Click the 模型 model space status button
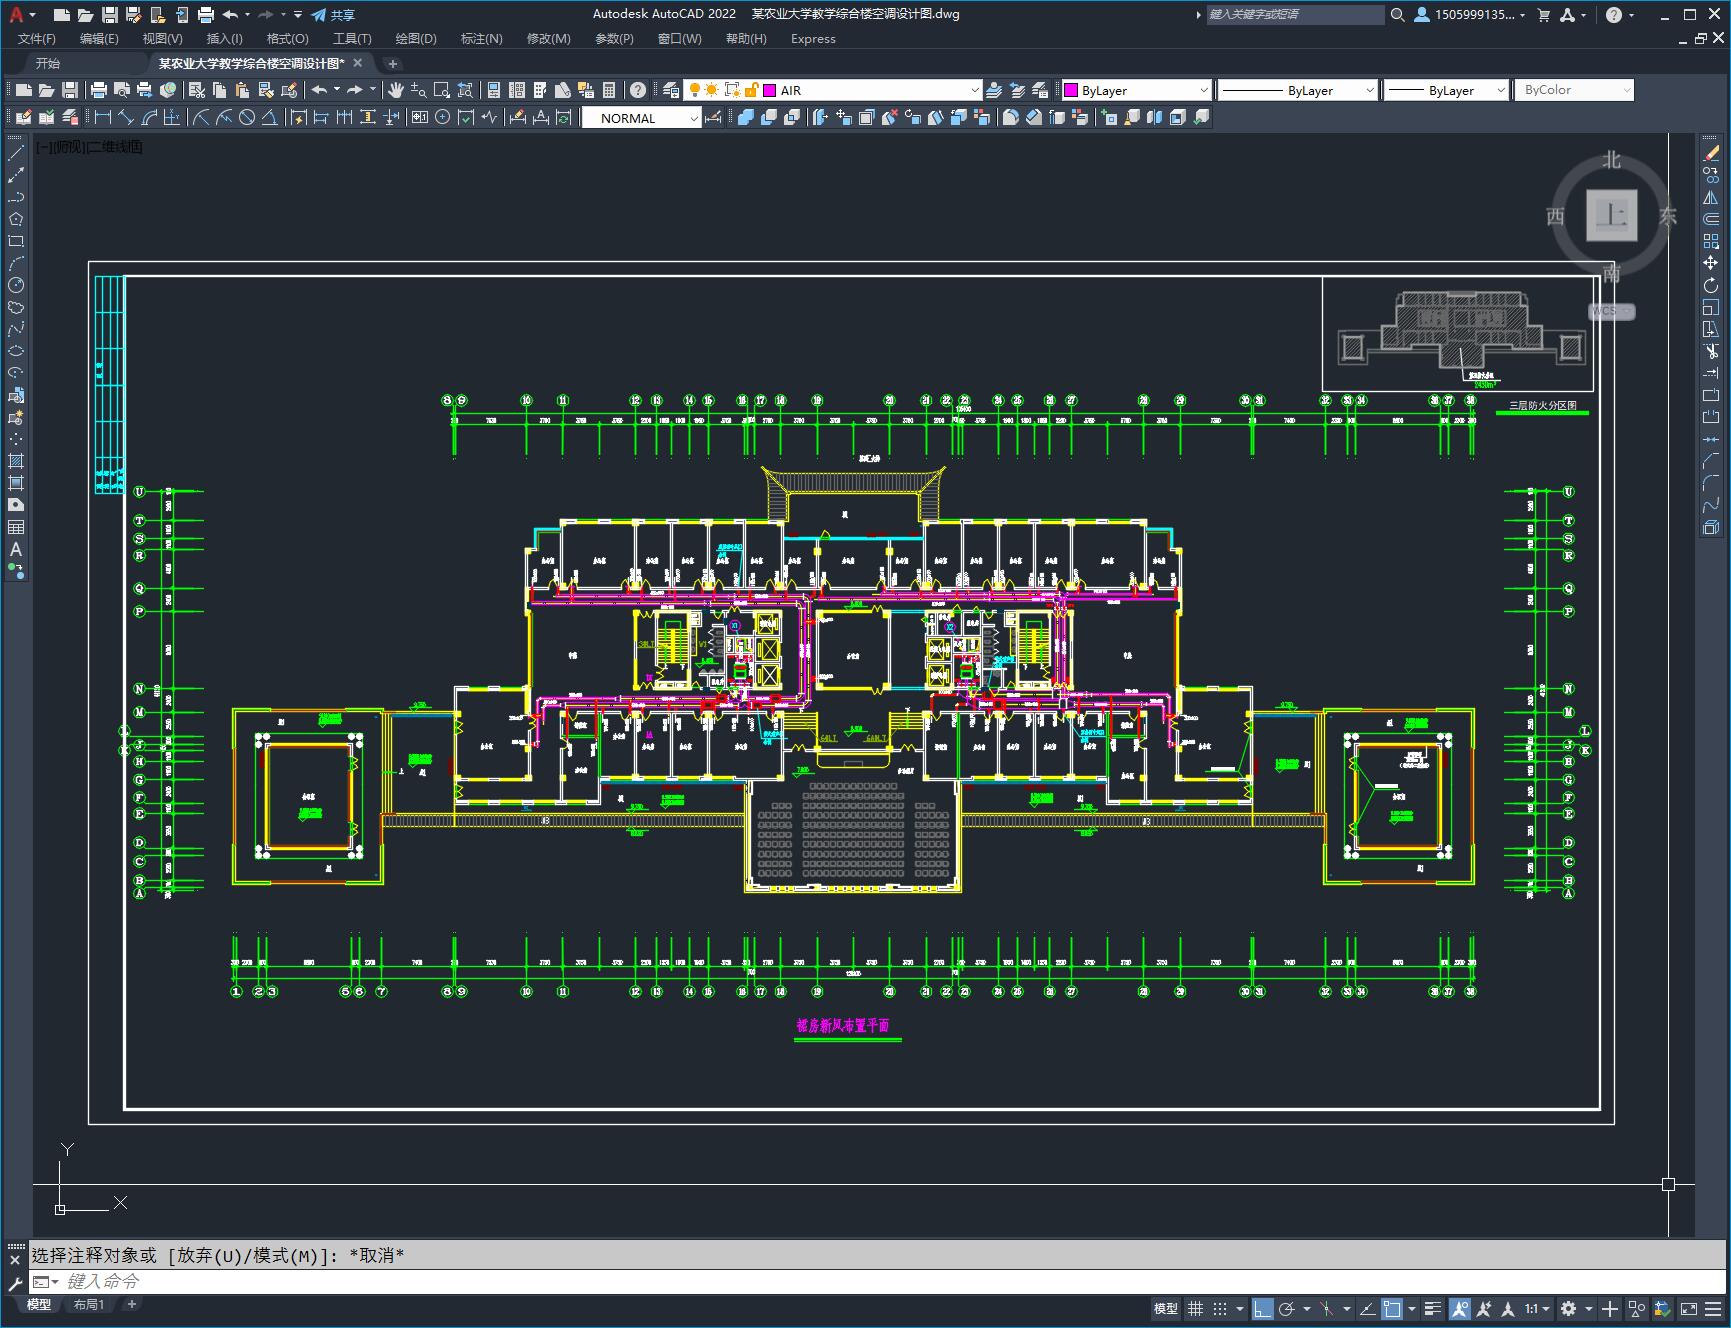This screenshot has width=1731, height=1328. pyautogui.click(x=1165, y=1308)
